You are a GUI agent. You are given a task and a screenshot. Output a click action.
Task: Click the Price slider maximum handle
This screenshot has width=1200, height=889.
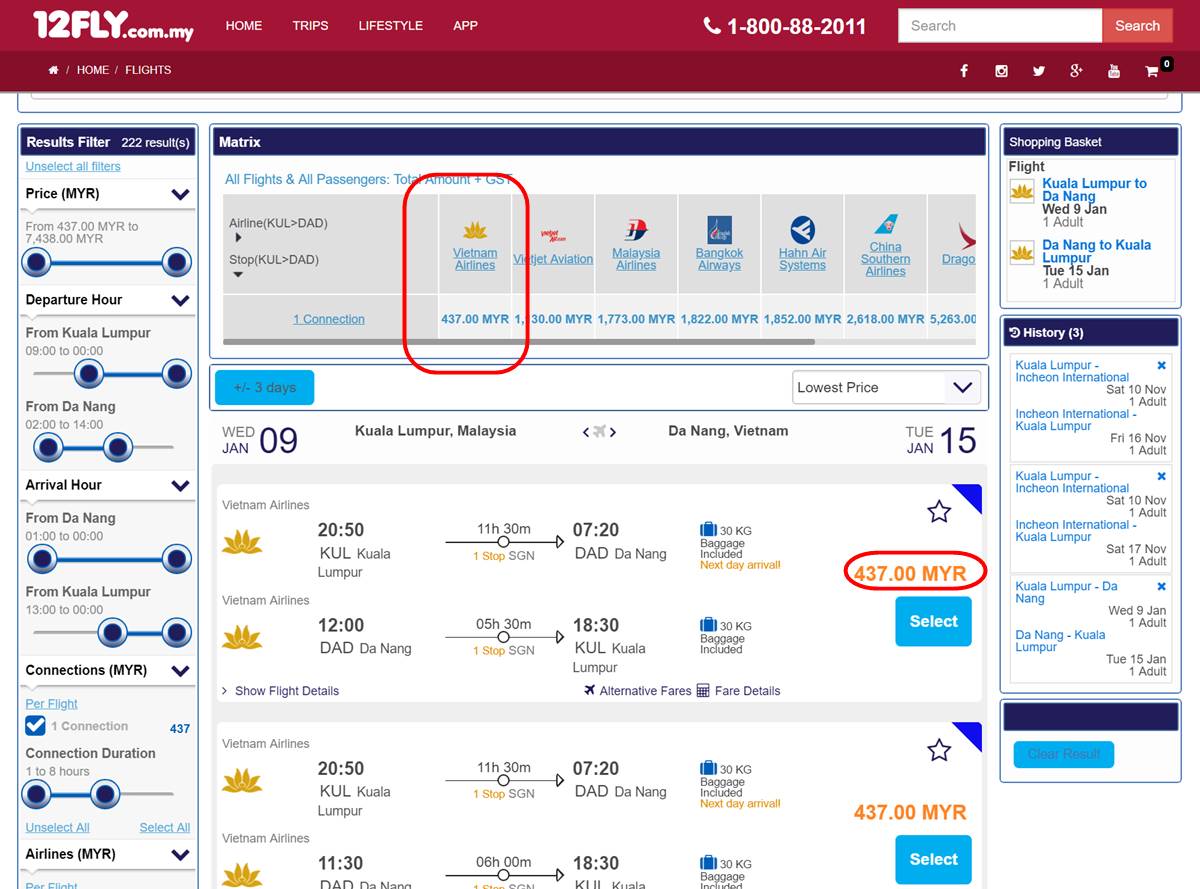[x=176, y=264]
